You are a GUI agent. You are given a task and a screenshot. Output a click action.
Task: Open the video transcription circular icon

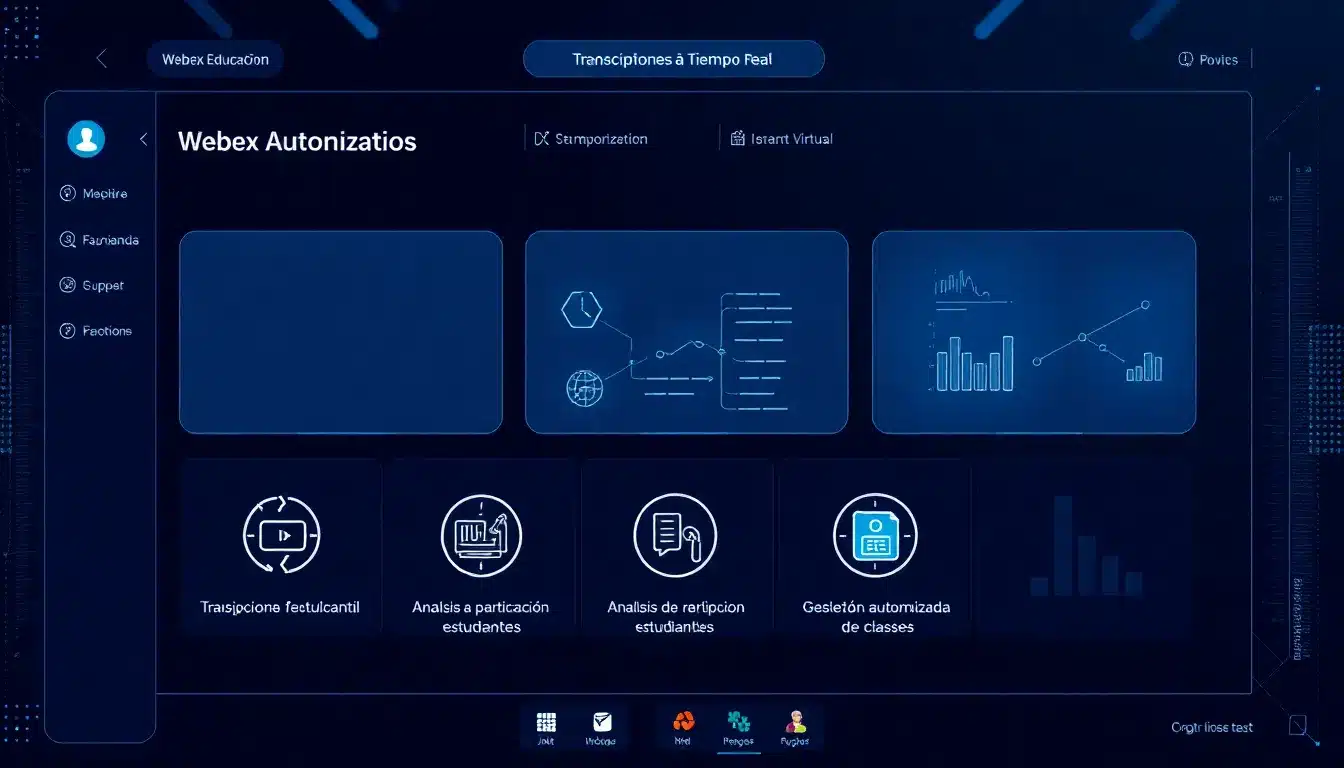[x=281, y=535]
